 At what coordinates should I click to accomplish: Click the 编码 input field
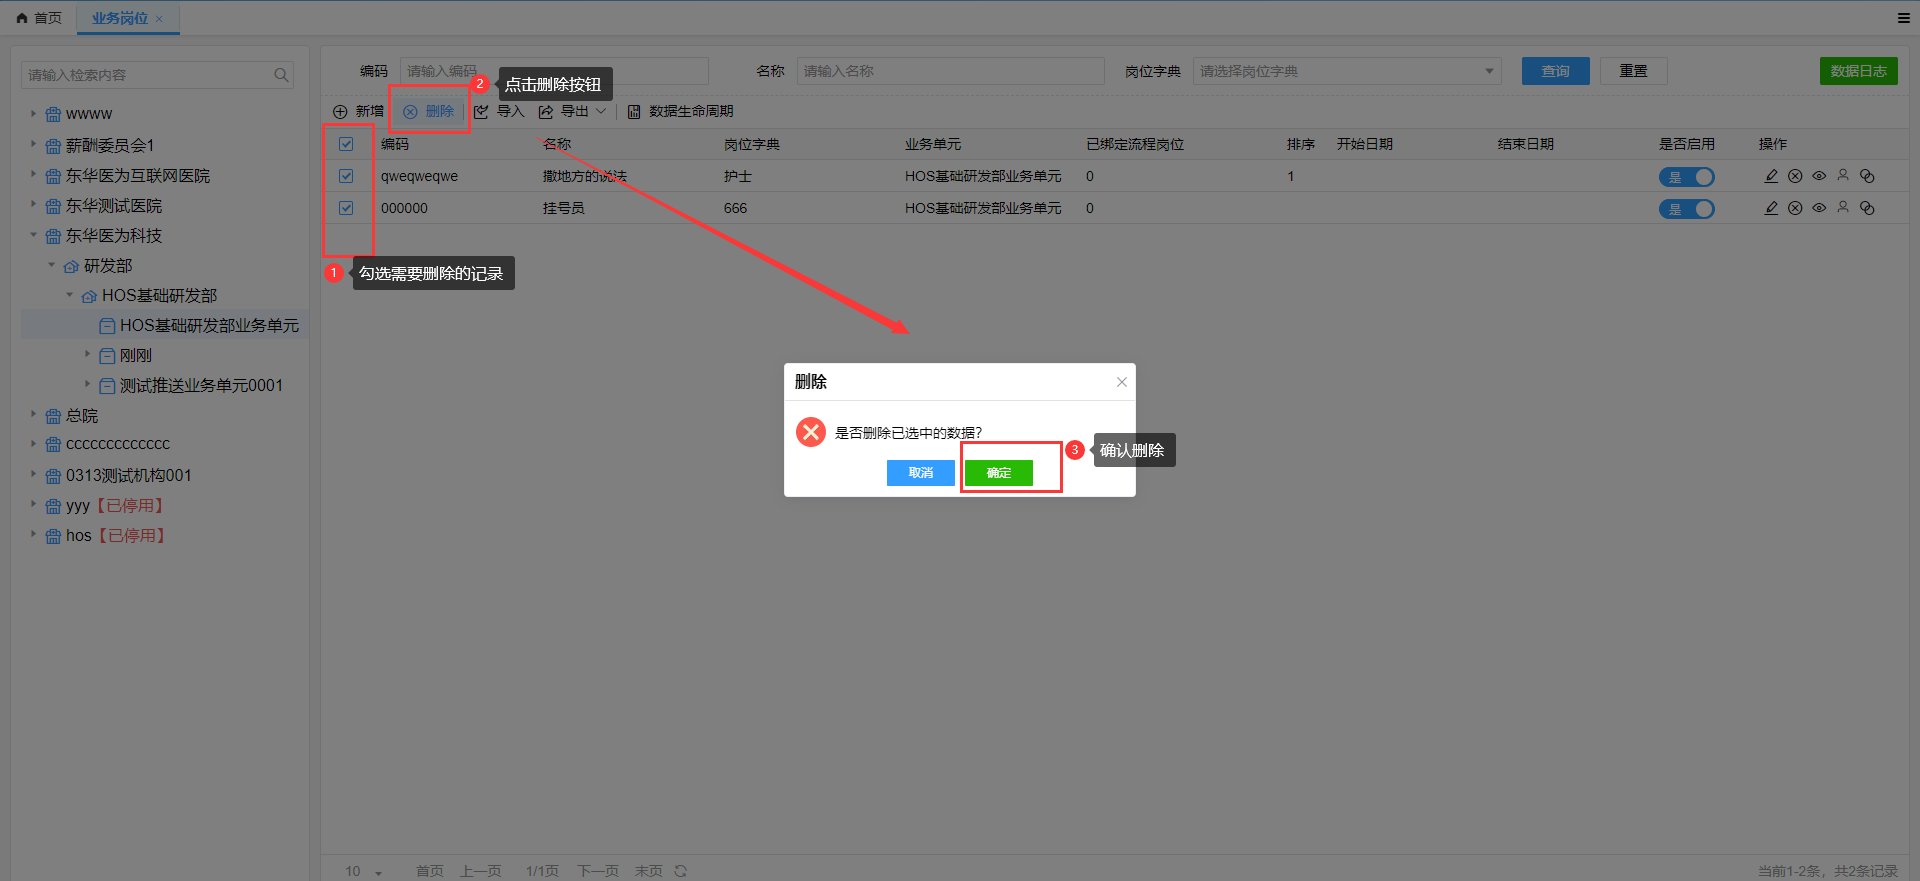pyautogui.click(x=554, y=71)
